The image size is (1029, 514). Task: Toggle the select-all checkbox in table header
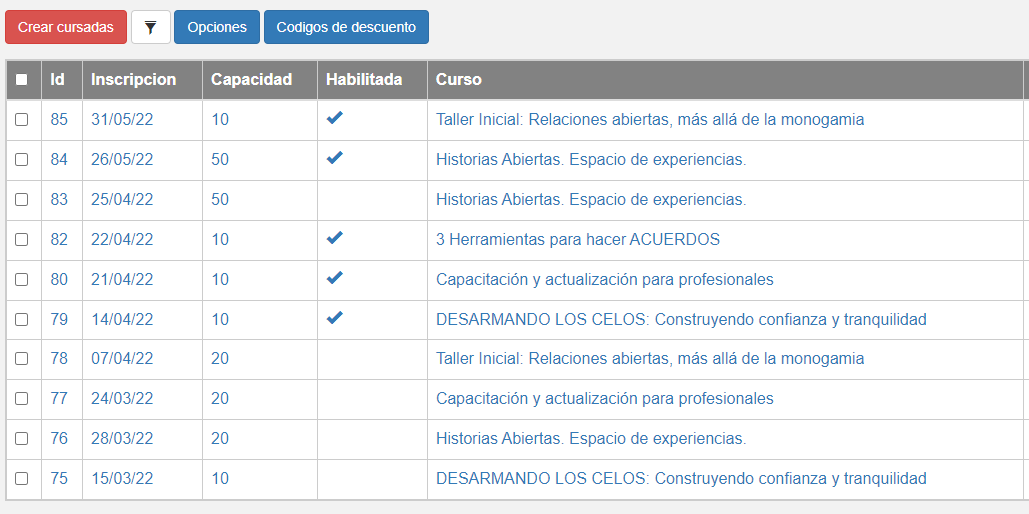click(x=22, y=80)
